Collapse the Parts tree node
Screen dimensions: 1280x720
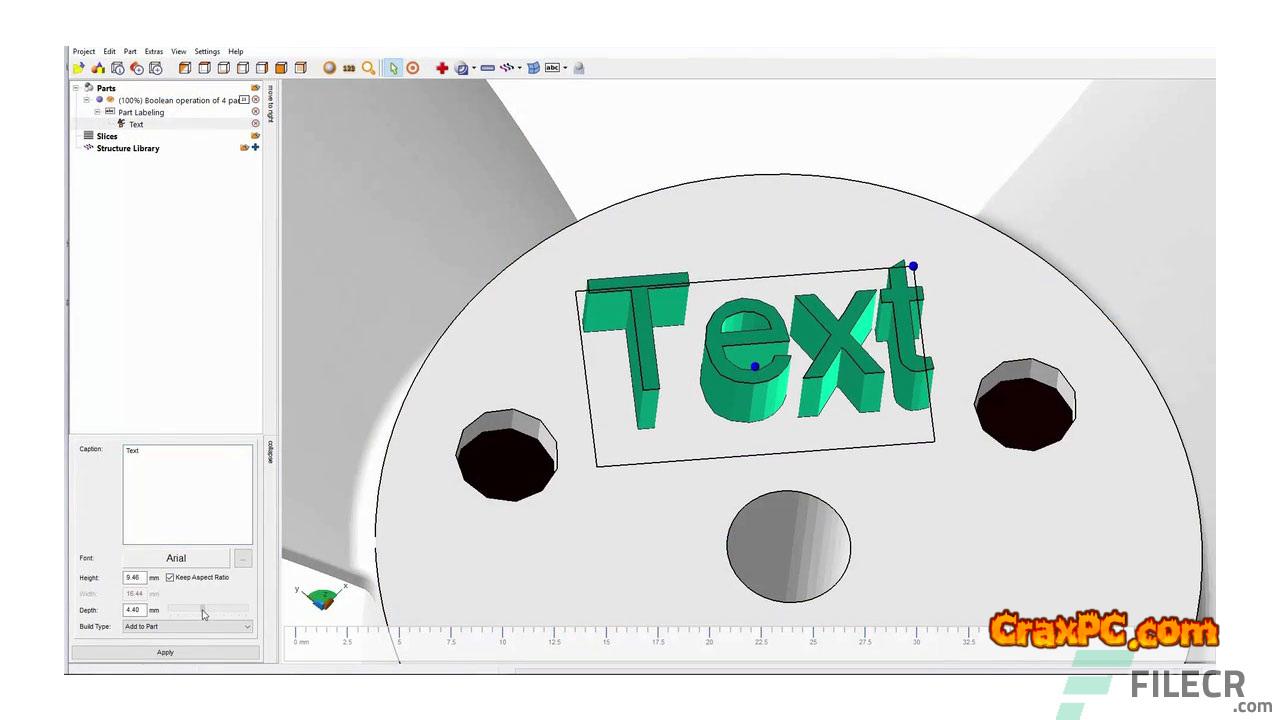(76, 88)
